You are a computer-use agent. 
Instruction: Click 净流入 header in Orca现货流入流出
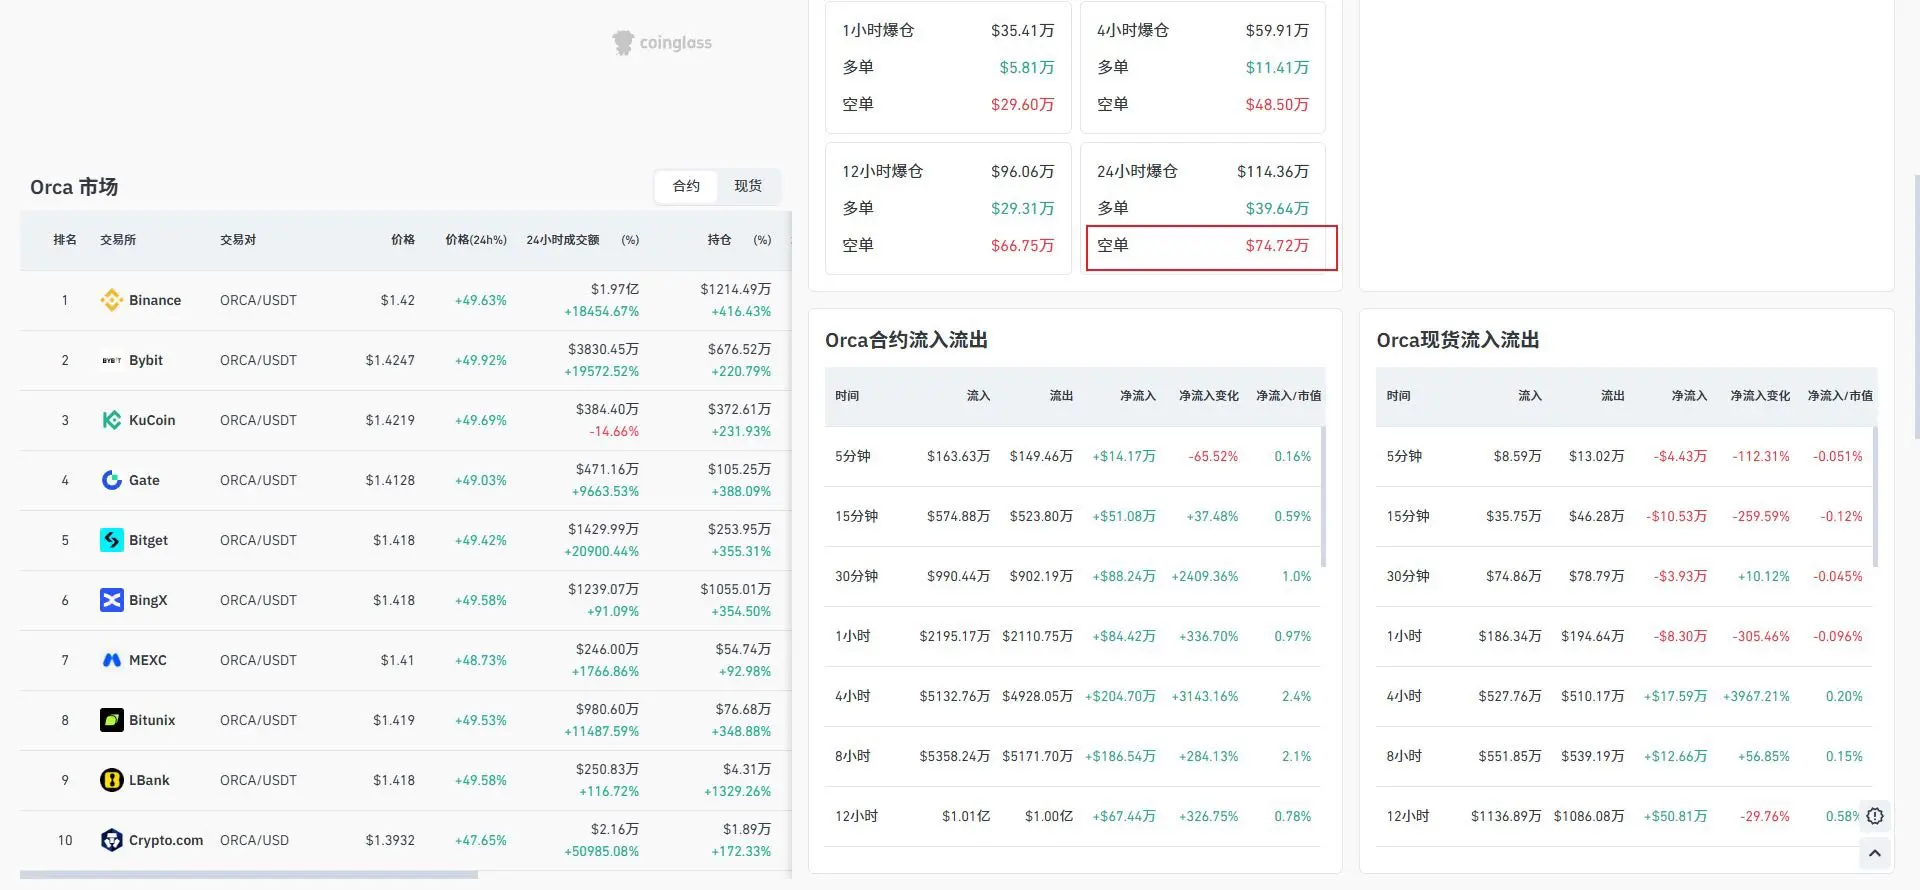(1689, 396)
